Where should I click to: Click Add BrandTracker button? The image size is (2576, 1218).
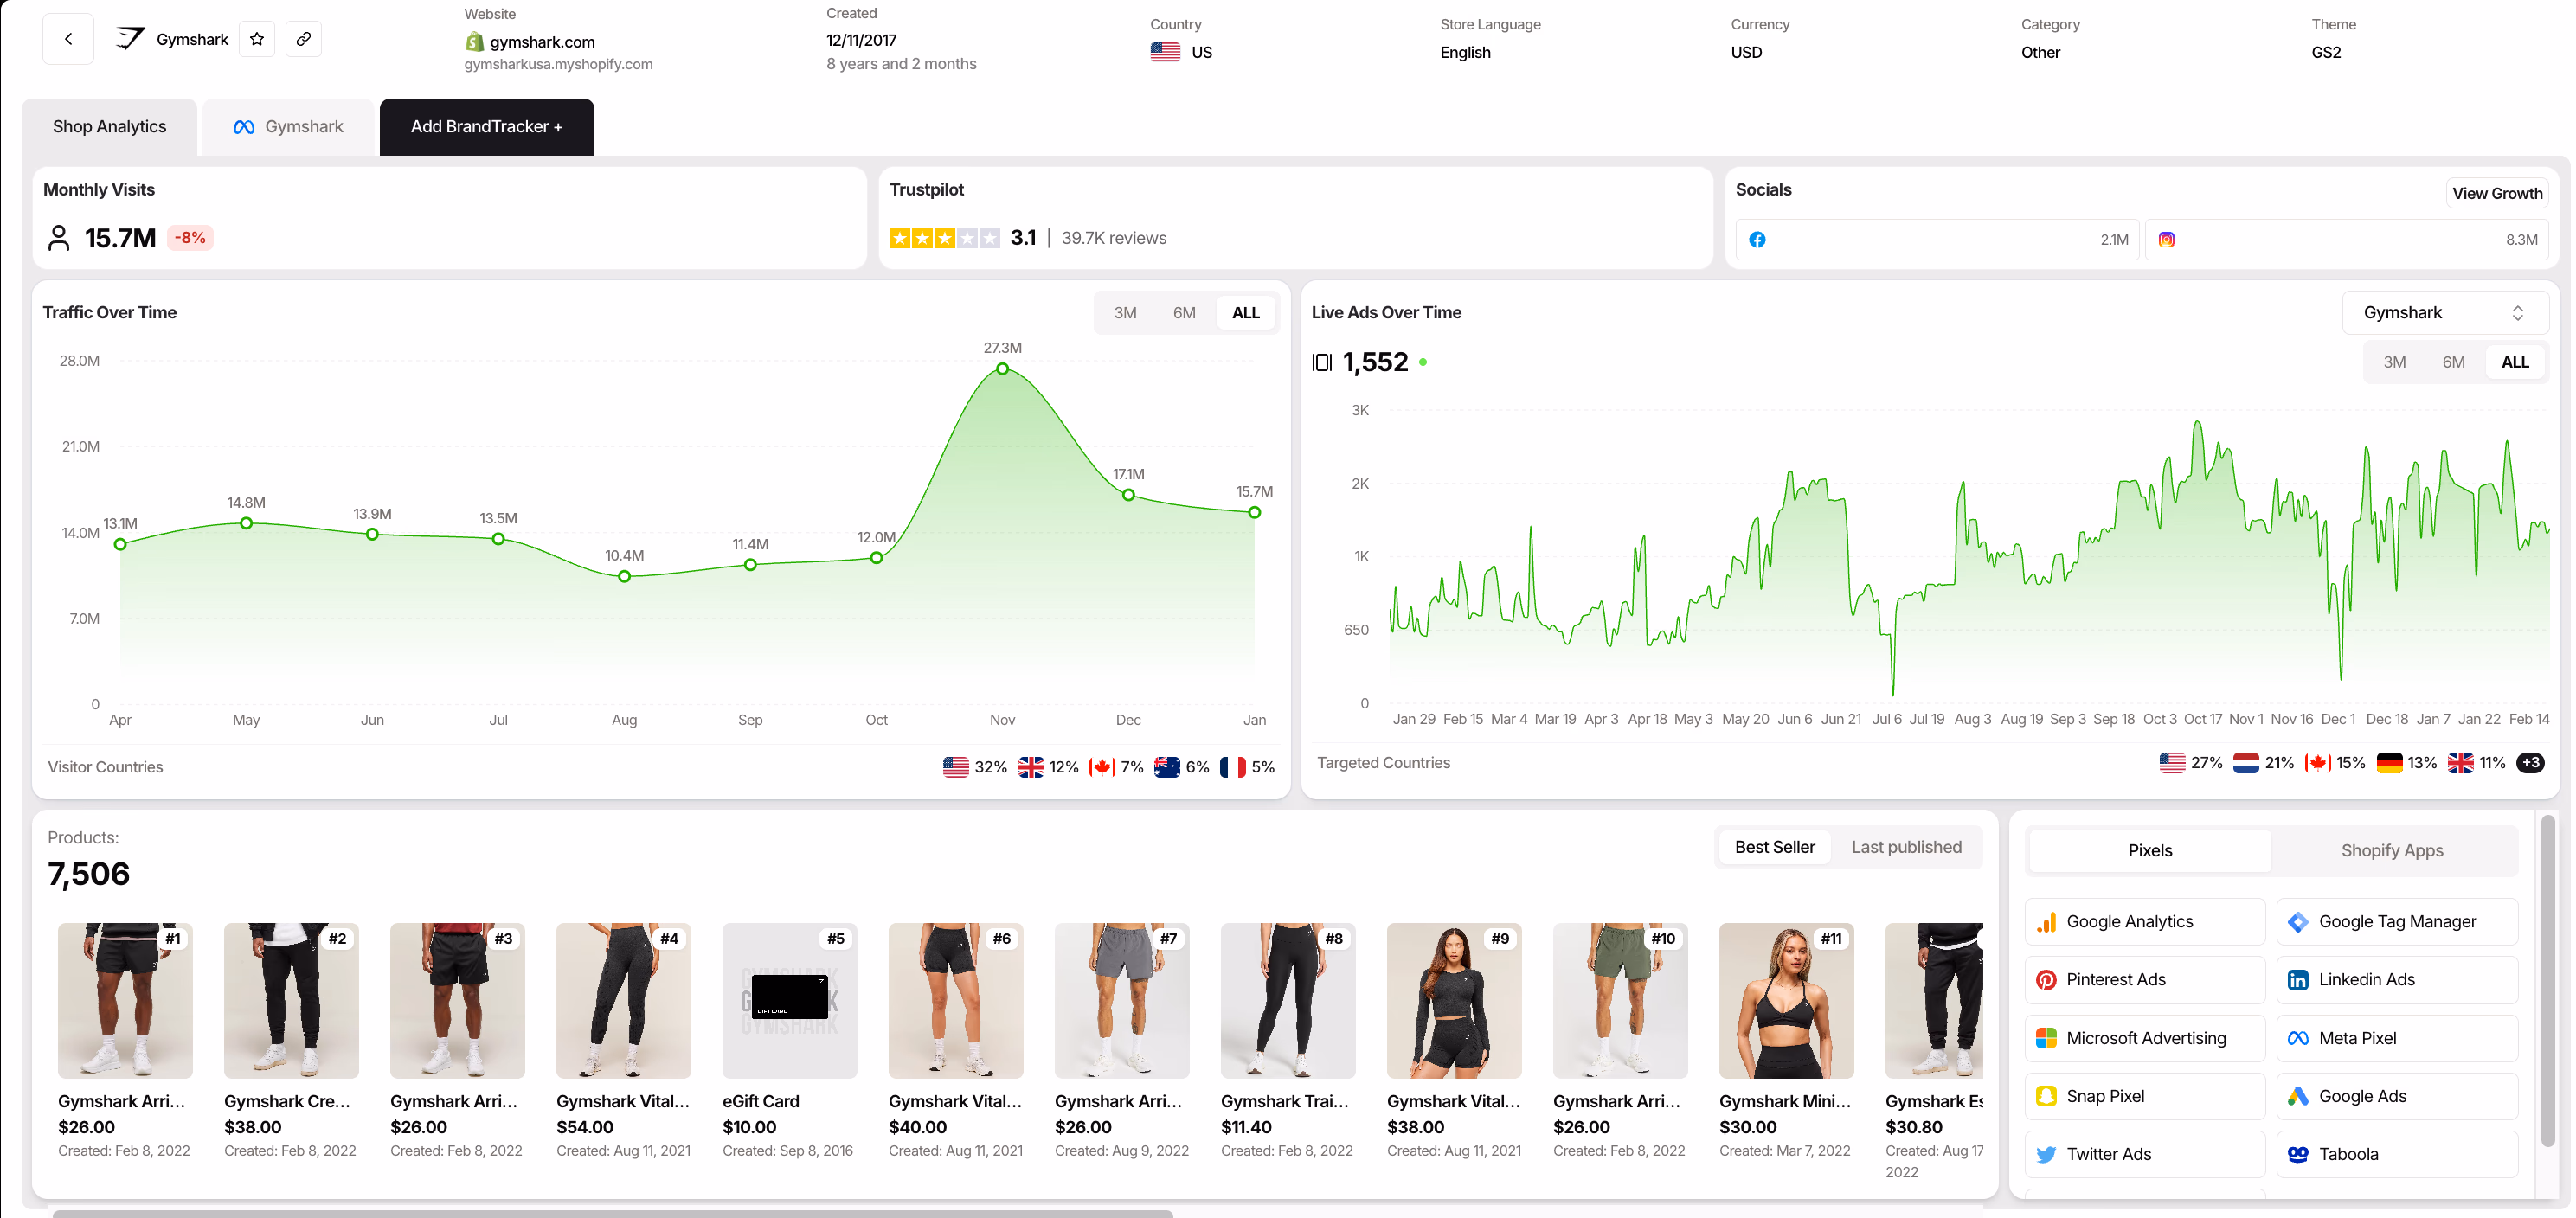pos(486,126)
